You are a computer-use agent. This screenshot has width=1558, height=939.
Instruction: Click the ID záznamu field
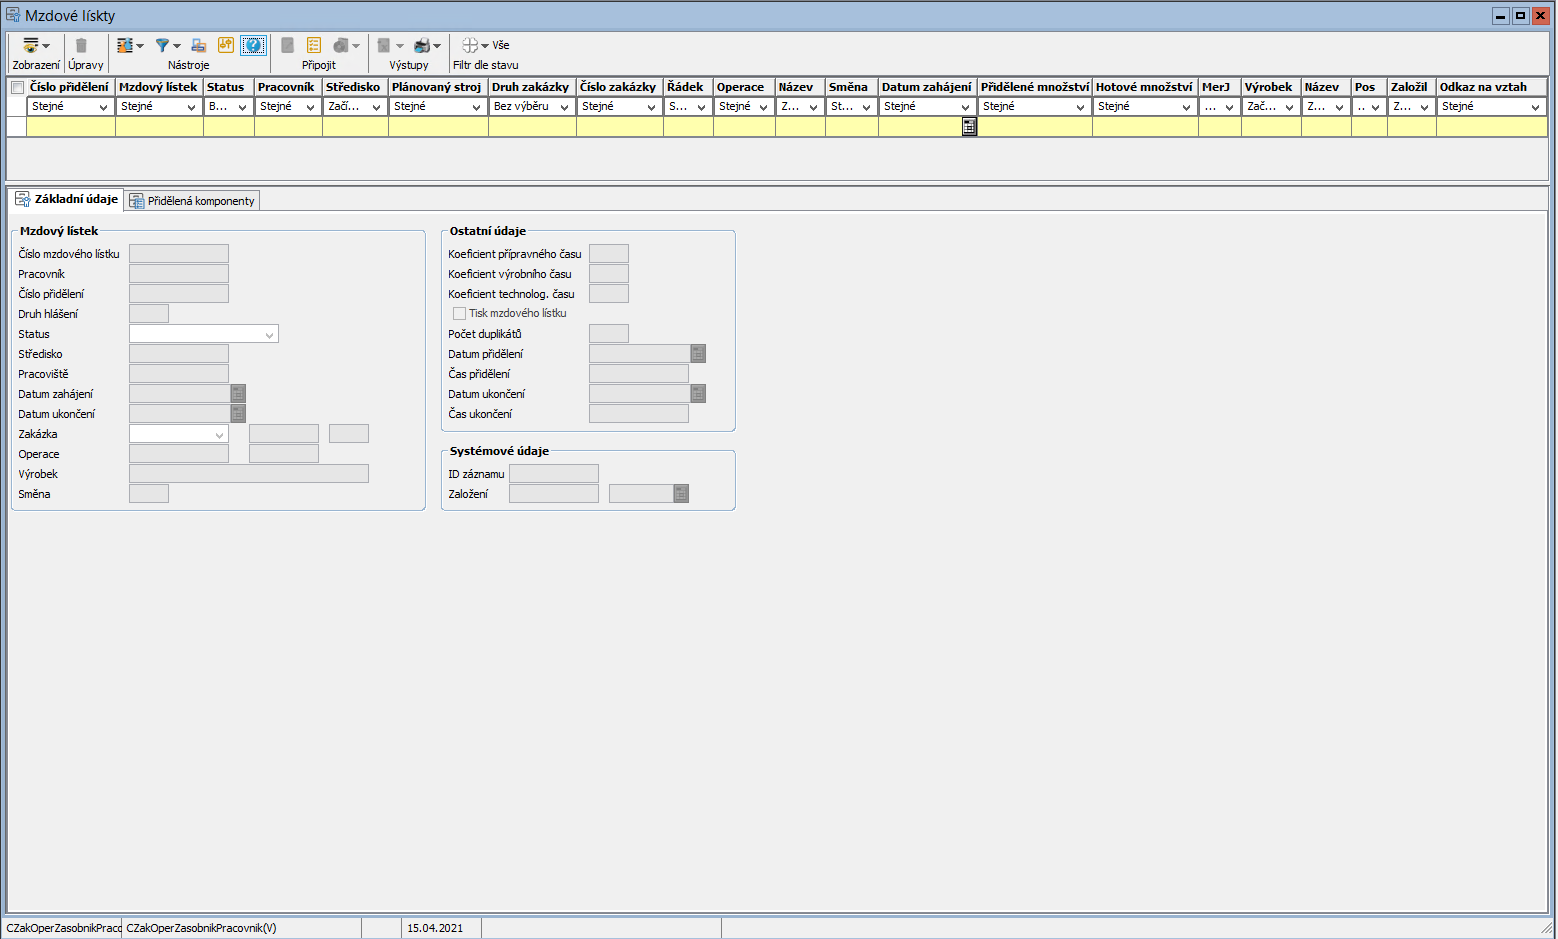(553, 474)
